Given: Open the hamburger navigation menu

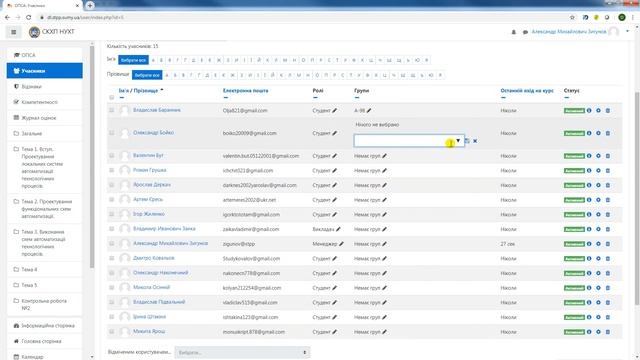Looking at the screenshot, I should click(13, 32).
